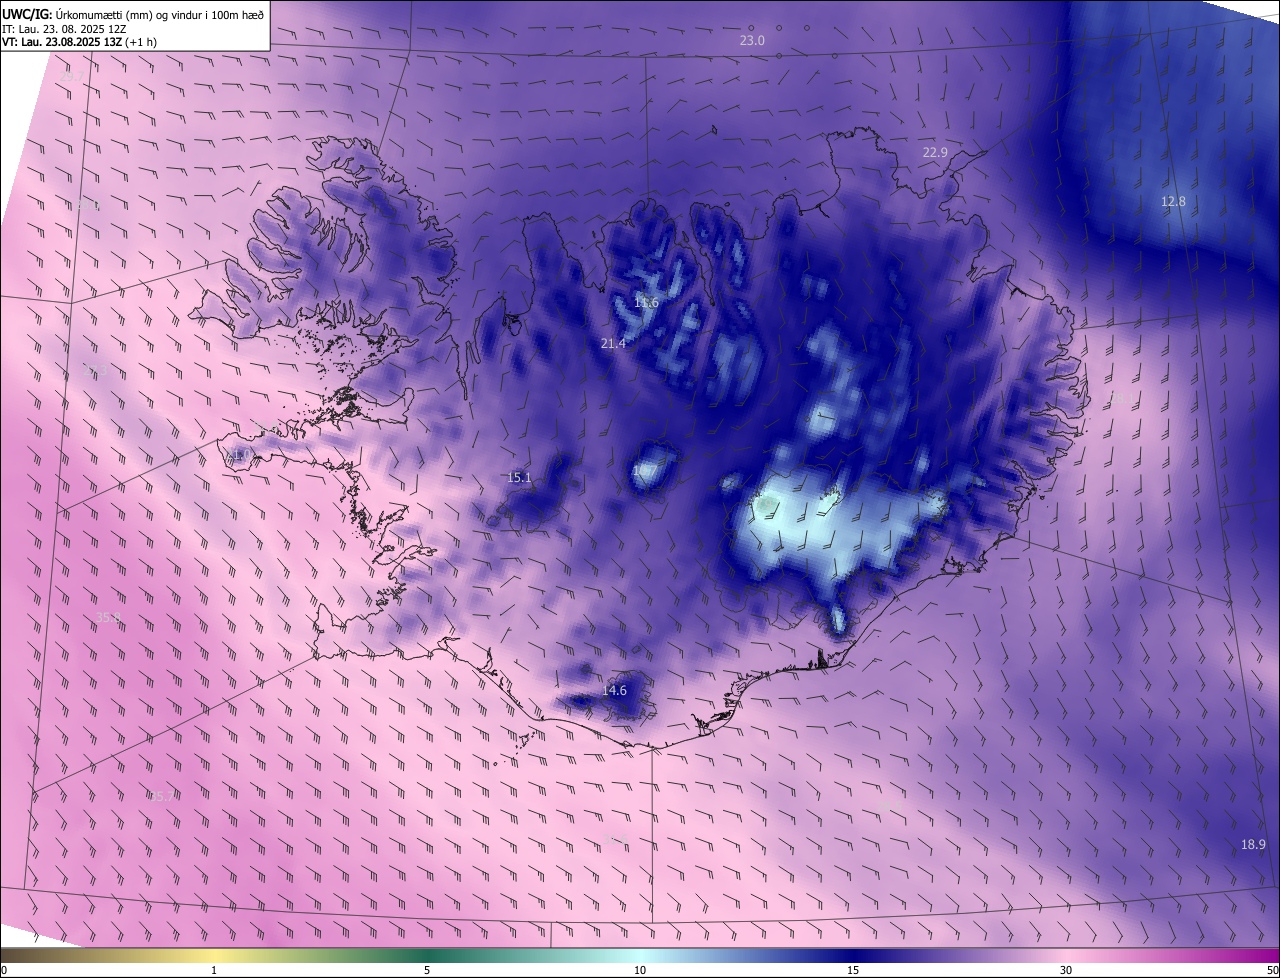Click the faint 29.7 value label
1280x978 pixels.
click(70, 76)
